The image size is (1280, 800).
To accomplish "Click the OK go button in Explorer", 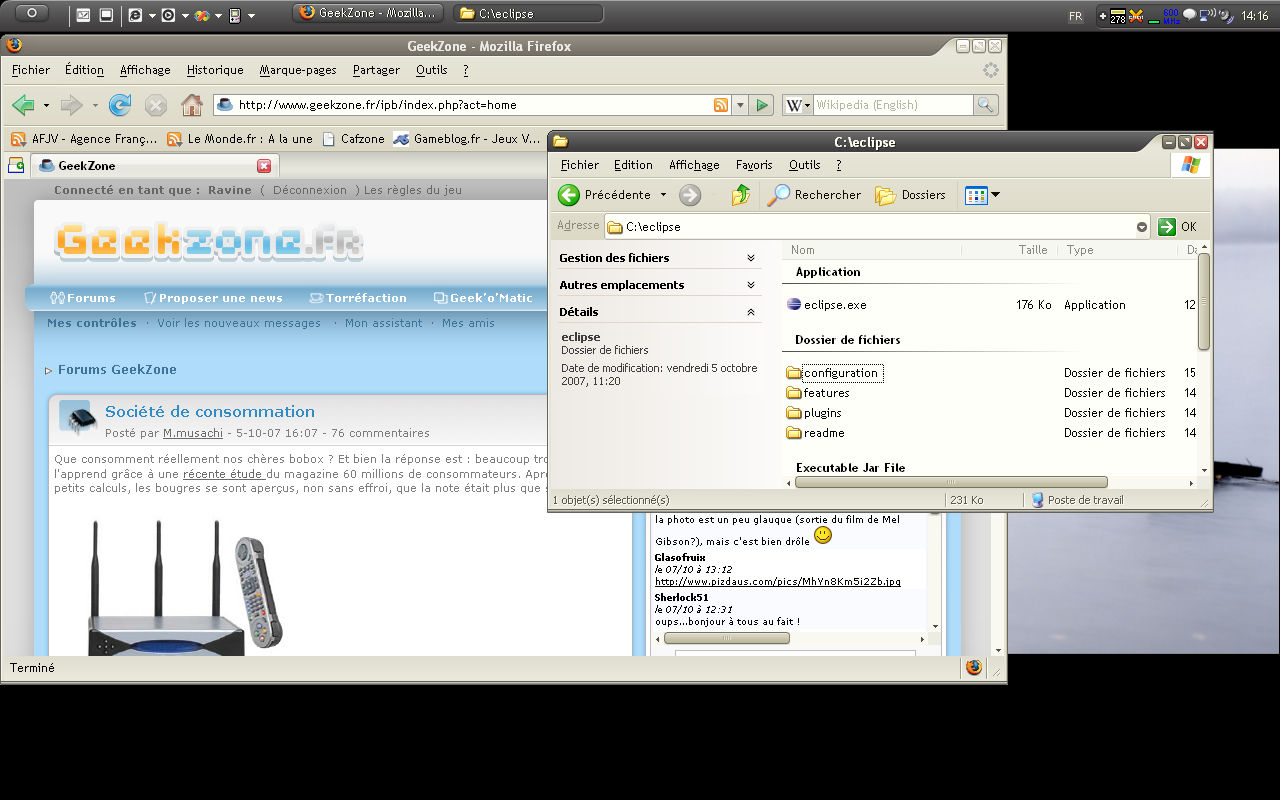I will tap(1178, 227).
